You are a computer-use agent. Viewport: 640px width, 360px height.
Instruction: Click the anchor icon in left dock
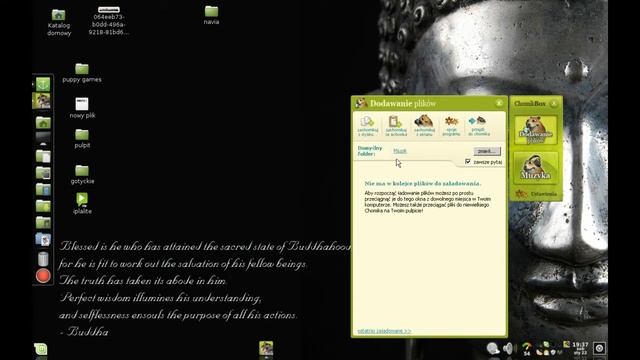[x=43, y=84]
